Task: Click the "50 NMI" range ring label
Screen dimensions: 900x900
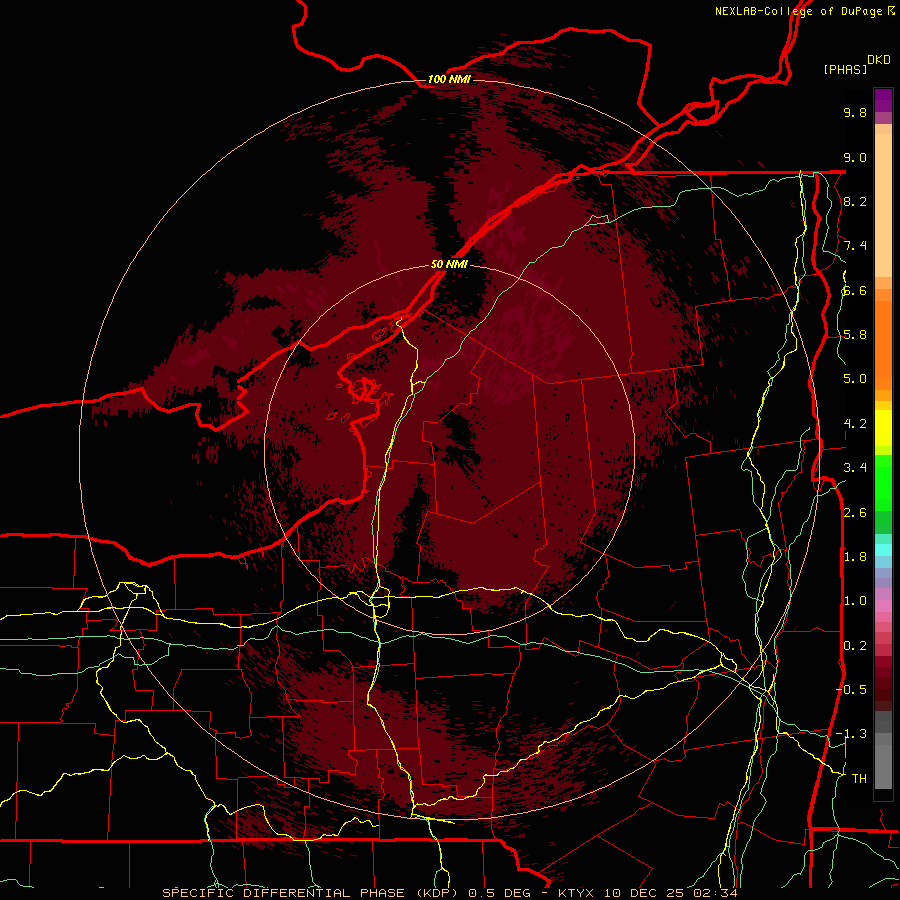Action: point(449,264)
